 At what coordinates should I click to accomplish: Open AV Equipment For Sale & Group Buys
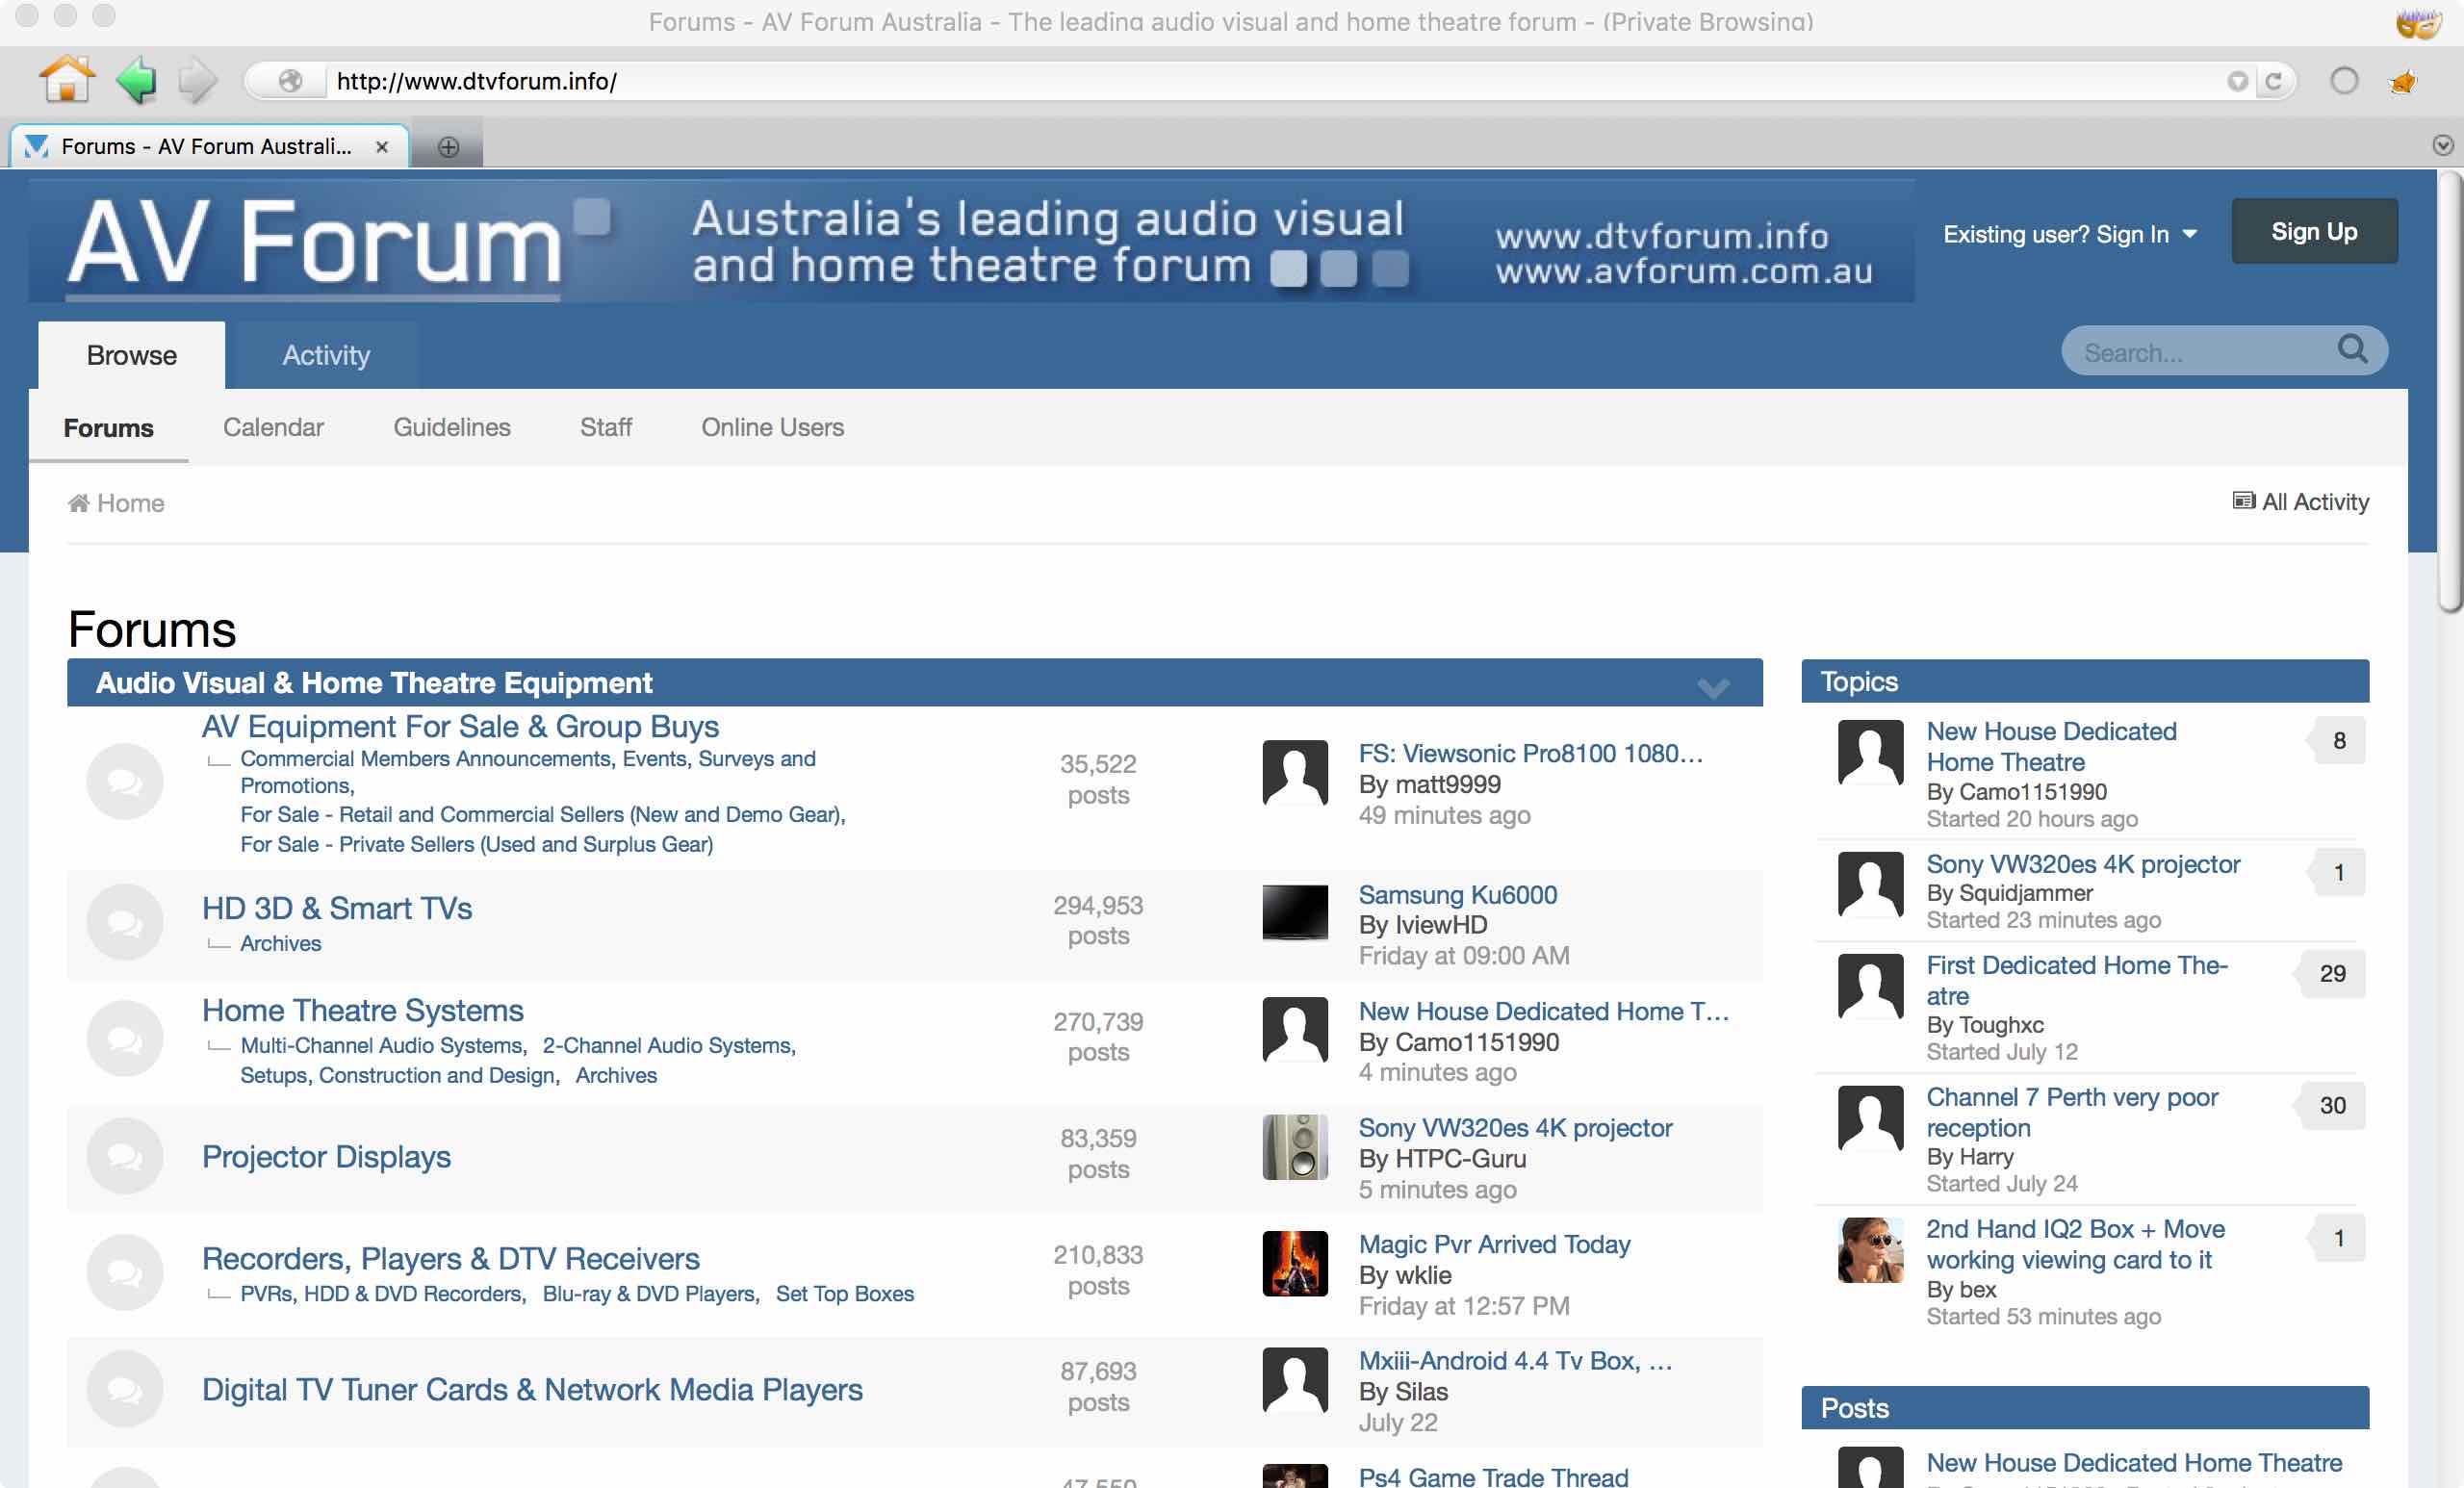(460, 726)
